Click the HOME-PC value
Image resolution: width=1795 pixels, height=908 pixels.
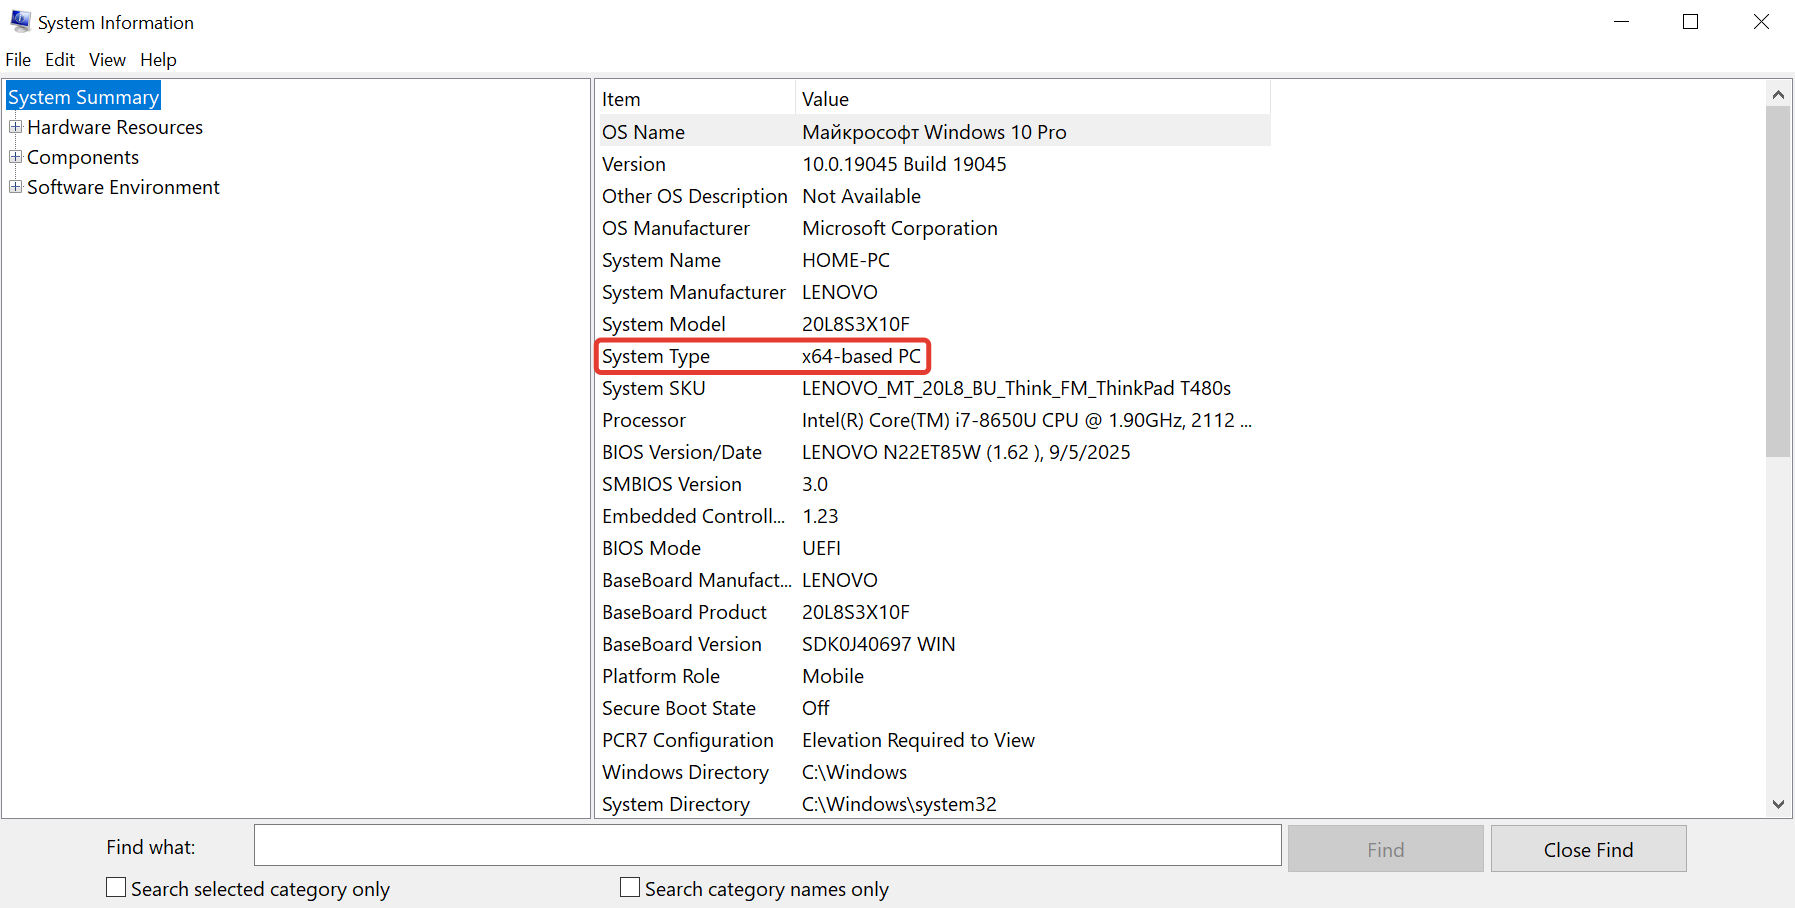(x=846, y=260)
